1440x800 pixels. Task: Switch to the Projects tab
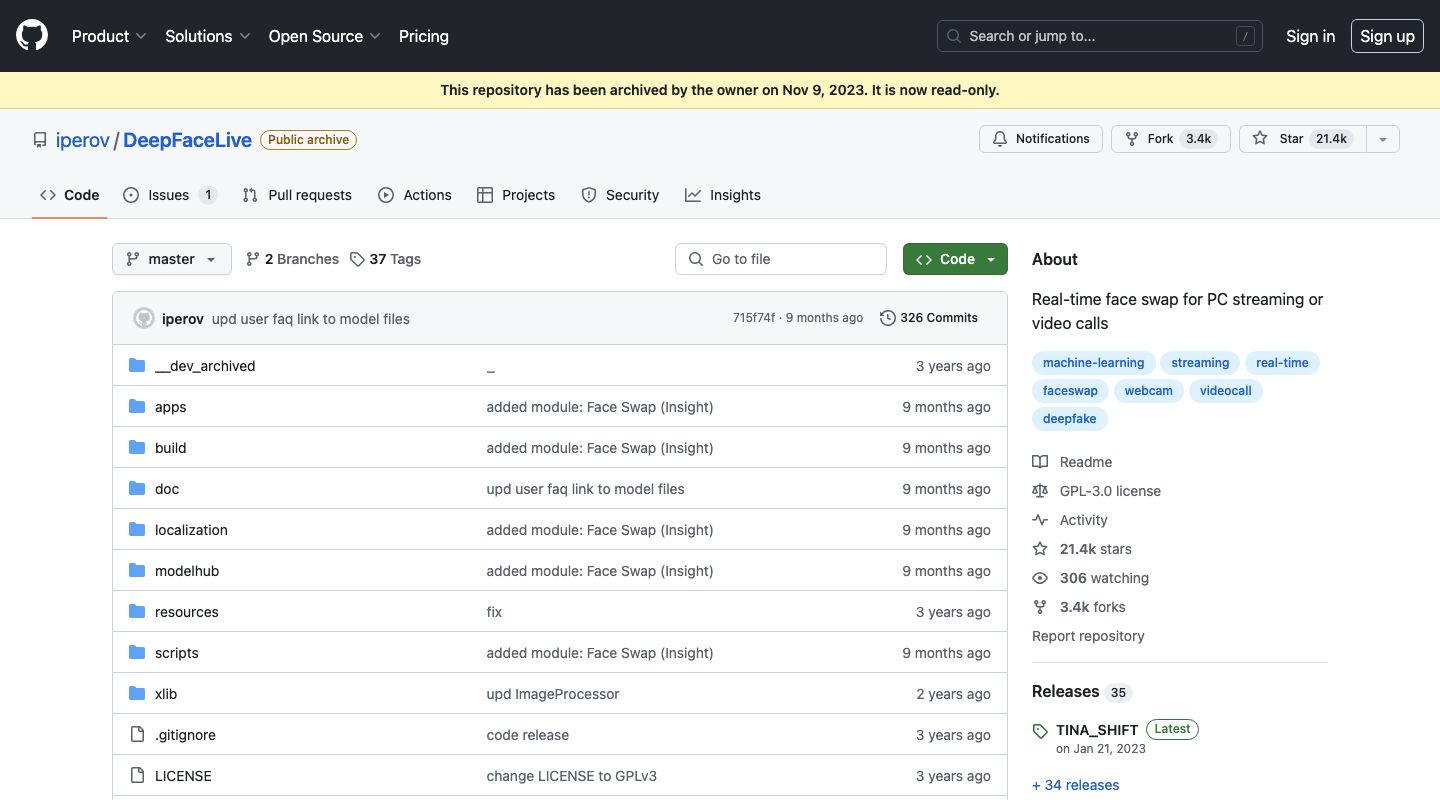click(516, 195)
